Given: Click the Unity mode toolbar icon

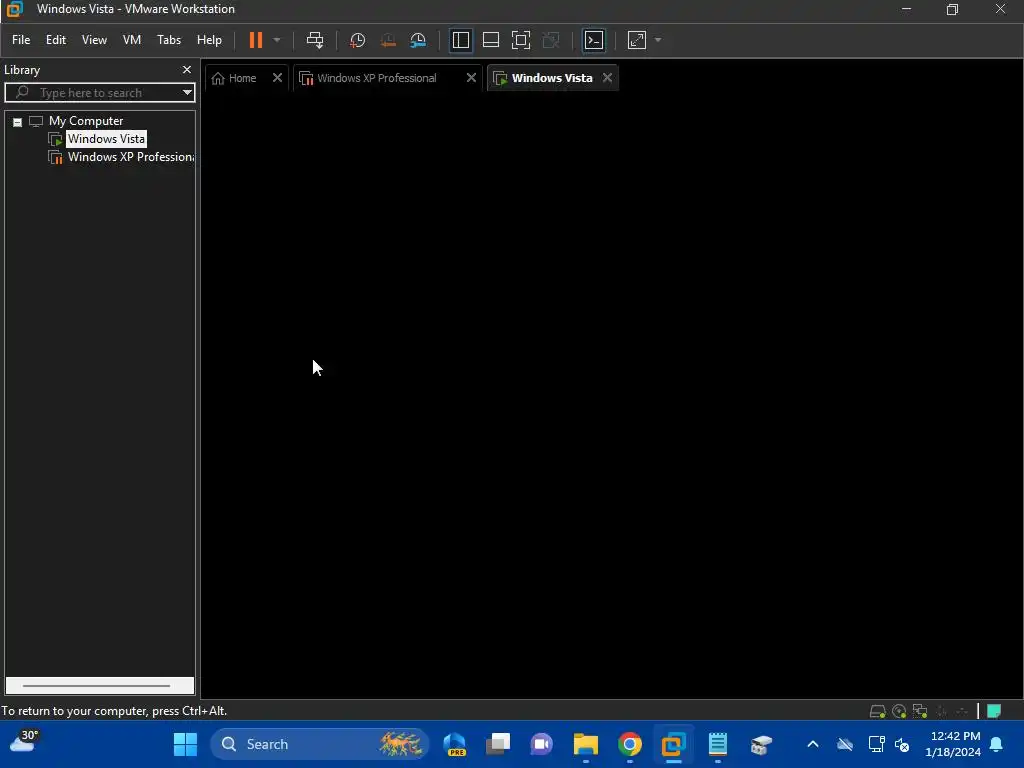Looking at the screenshot, I should pos(551,40).
